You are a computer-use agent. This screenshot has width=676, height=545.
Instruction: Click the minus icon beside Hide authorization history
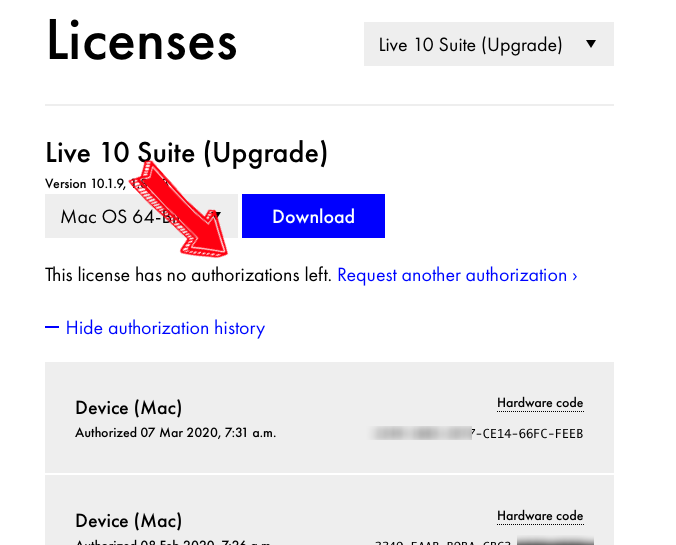pos(52,328)
